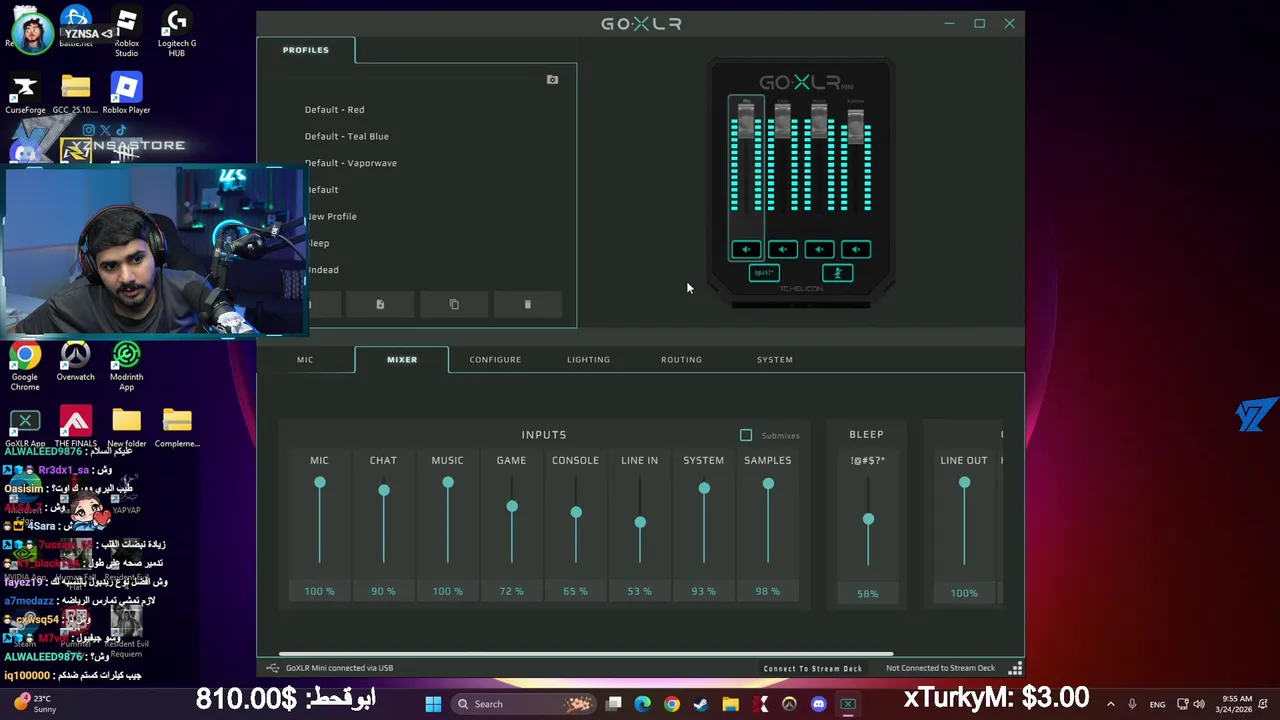Open the weather widget showing 23°C Sunny

36,704
